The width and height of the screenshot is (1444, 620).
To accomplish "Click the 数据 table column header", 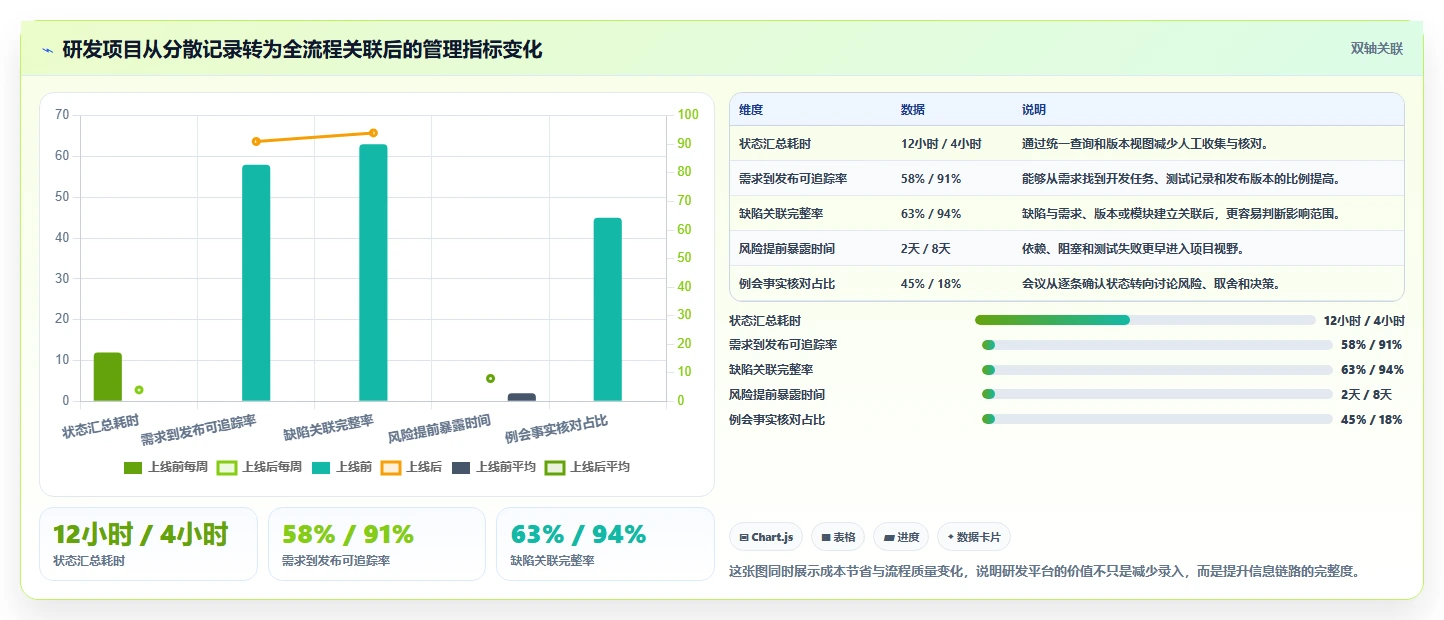I will click(913, 110).
